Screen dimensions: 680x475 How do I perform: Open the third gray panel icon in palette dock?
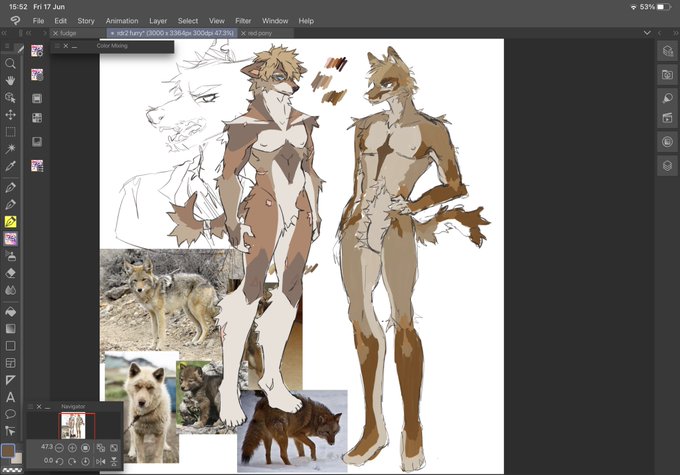(x=37, y=98)
